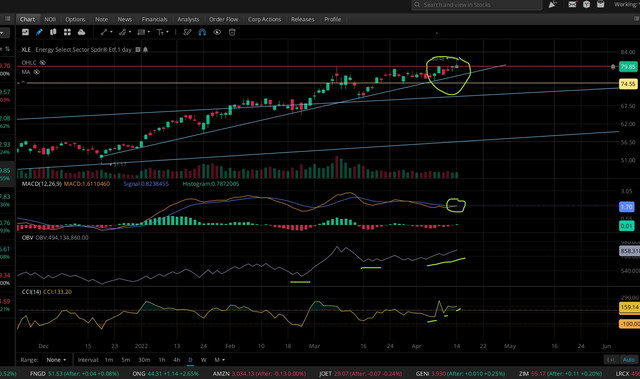The width and height of the screenshot is (640, 379).
Task: Open dropdown arrow beside text tool
Action: 167,32
